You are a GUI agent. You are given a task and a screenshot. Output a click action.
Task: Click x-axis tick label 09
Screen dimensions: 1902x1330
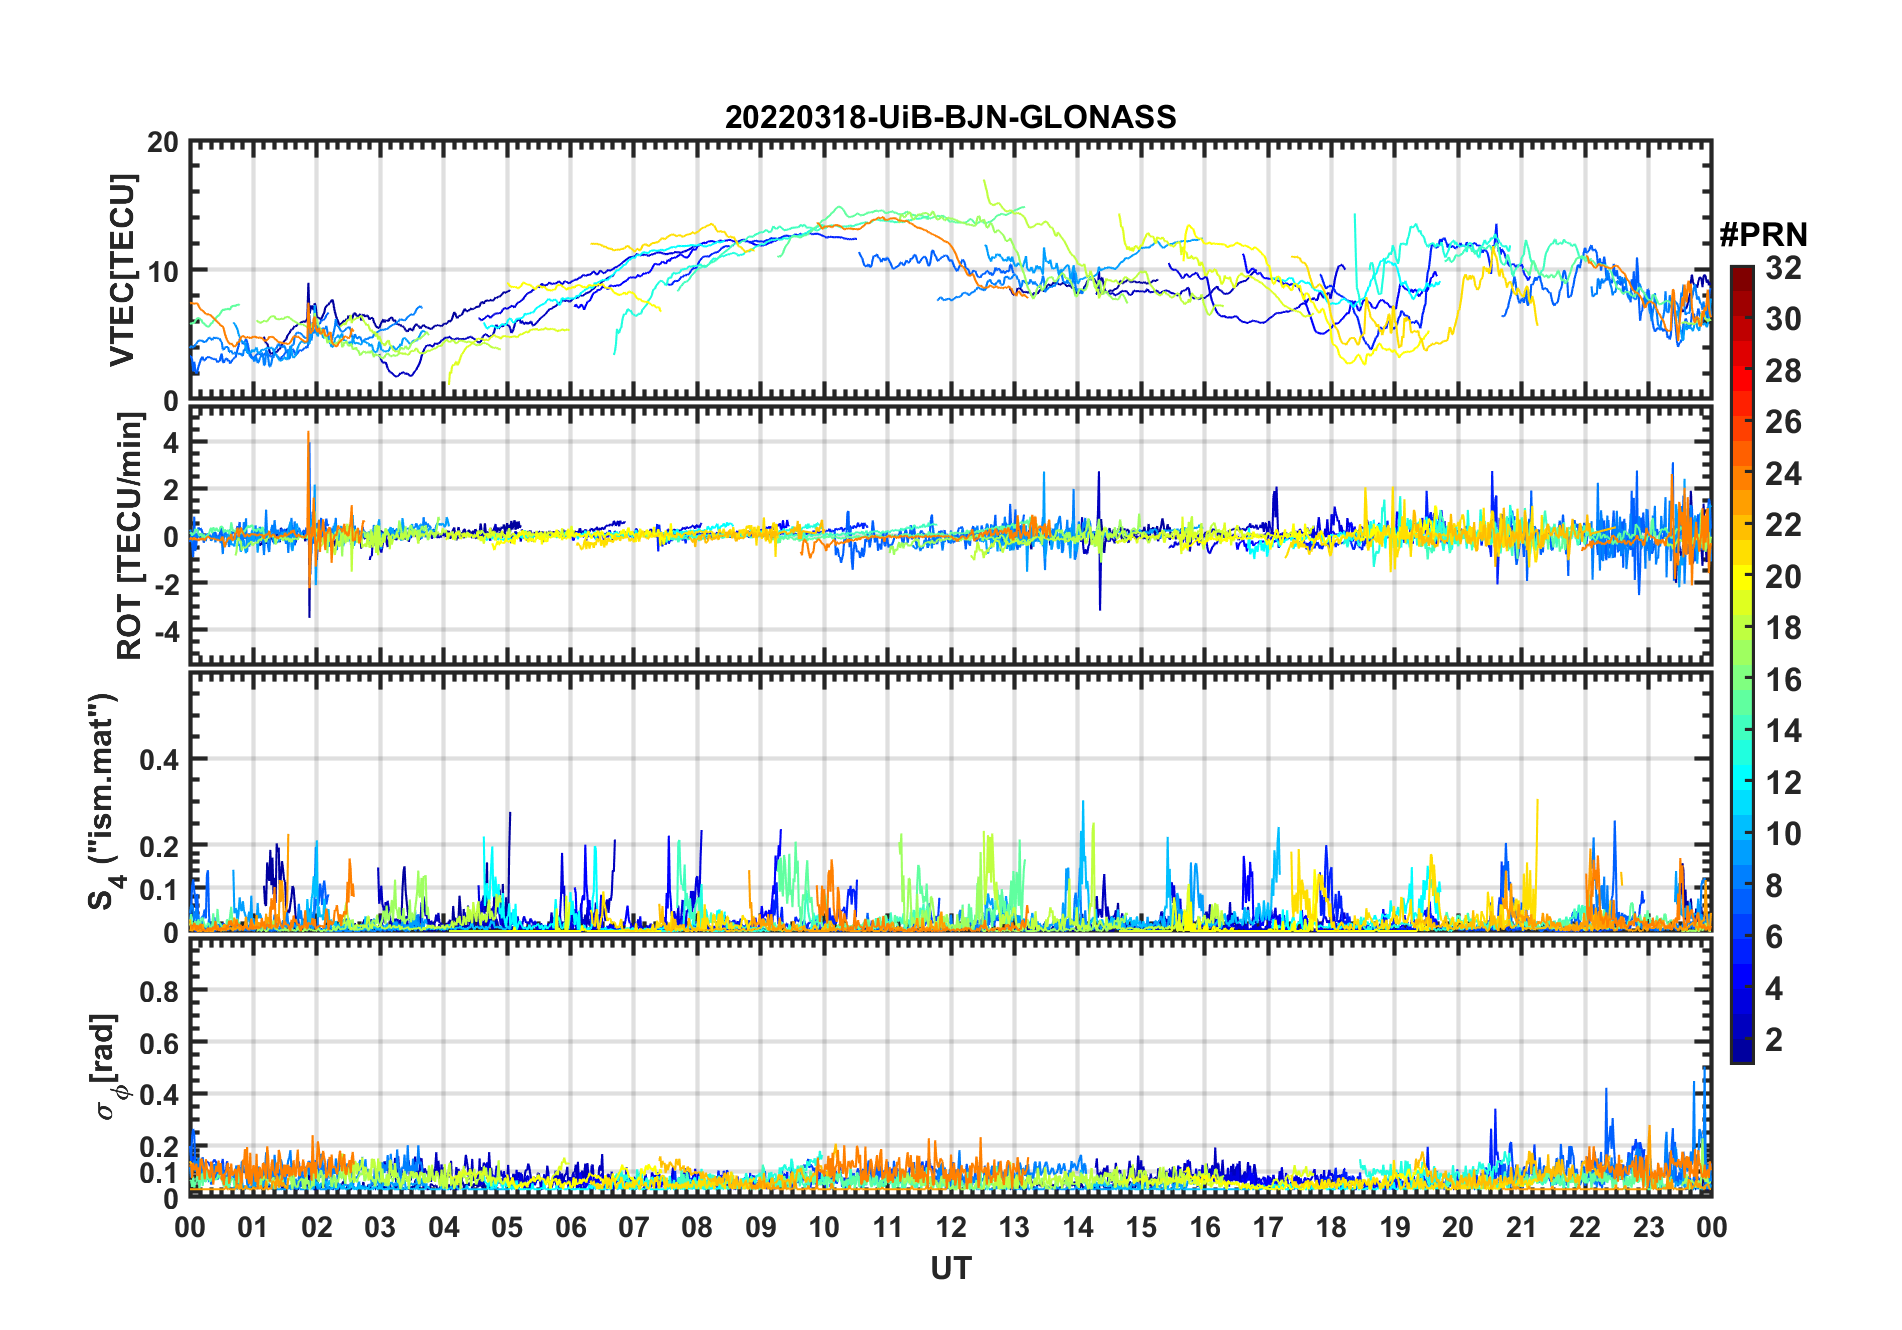[761, 1227]
